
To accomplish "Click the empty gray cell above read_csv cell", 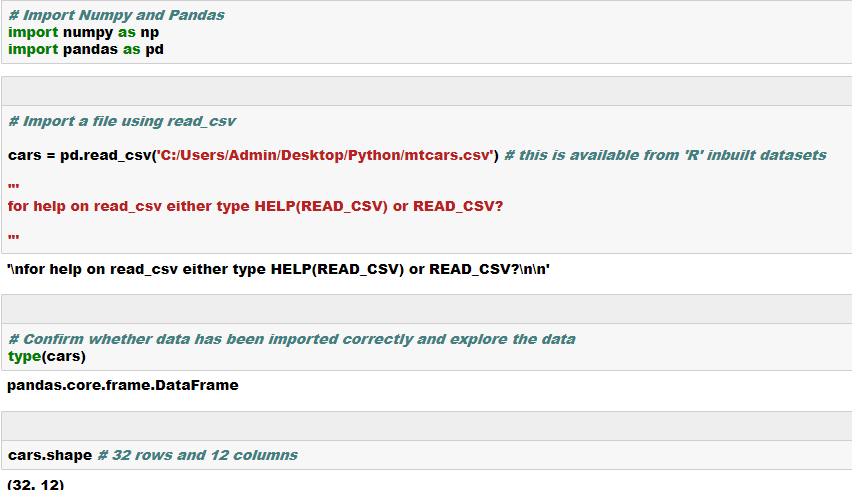I will click(x=427, y=91).
